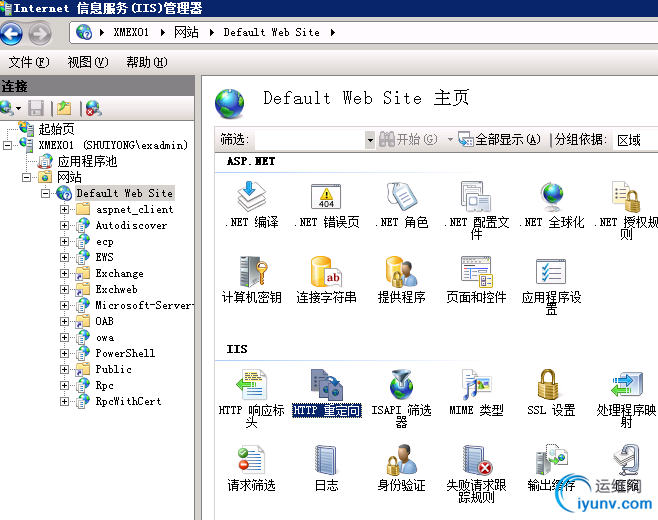The width and height of the screenshot is (658, 520).
Task: Open the 处理程序映射 icon
Action: pos(626,384)
